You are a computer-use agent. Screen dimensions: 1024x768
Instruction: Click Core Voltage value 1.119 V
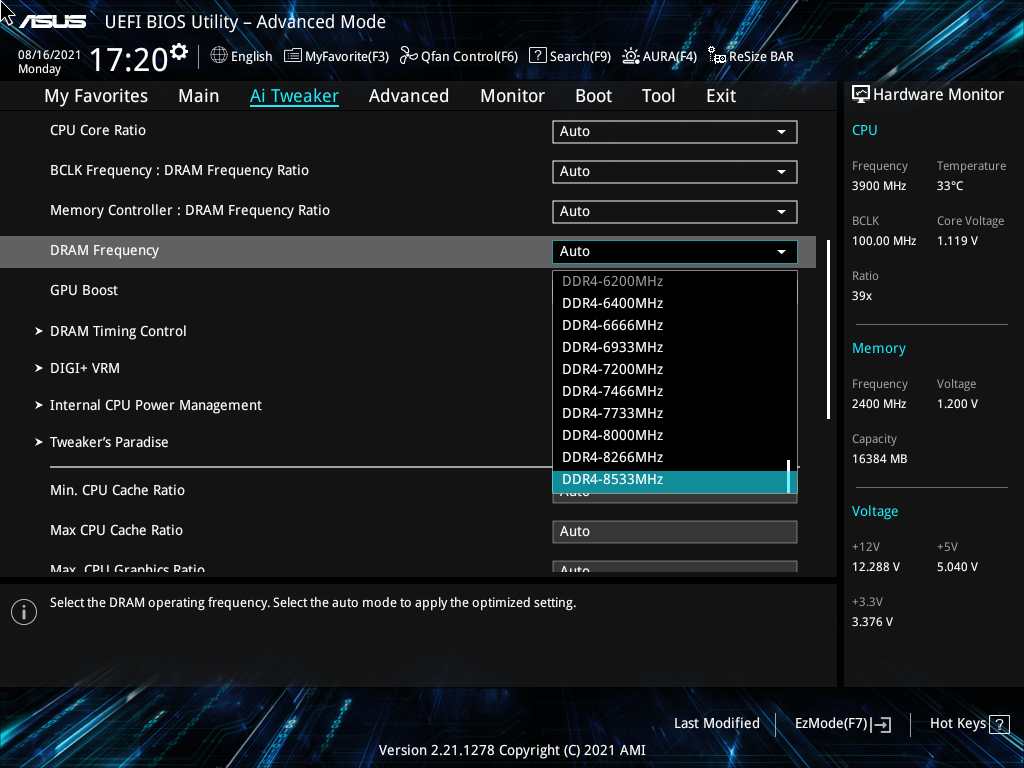957,241
